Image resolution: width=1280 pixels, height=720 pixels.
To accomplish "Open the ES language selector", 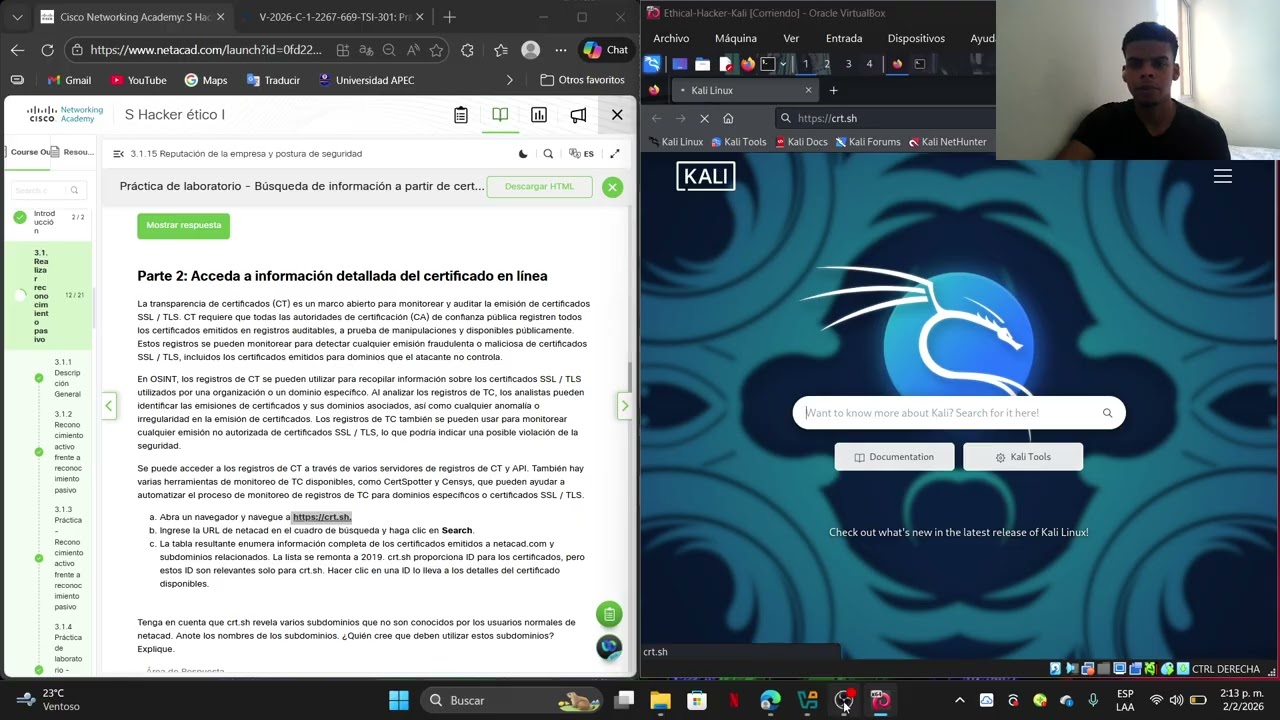I will (x=581, y=154).
